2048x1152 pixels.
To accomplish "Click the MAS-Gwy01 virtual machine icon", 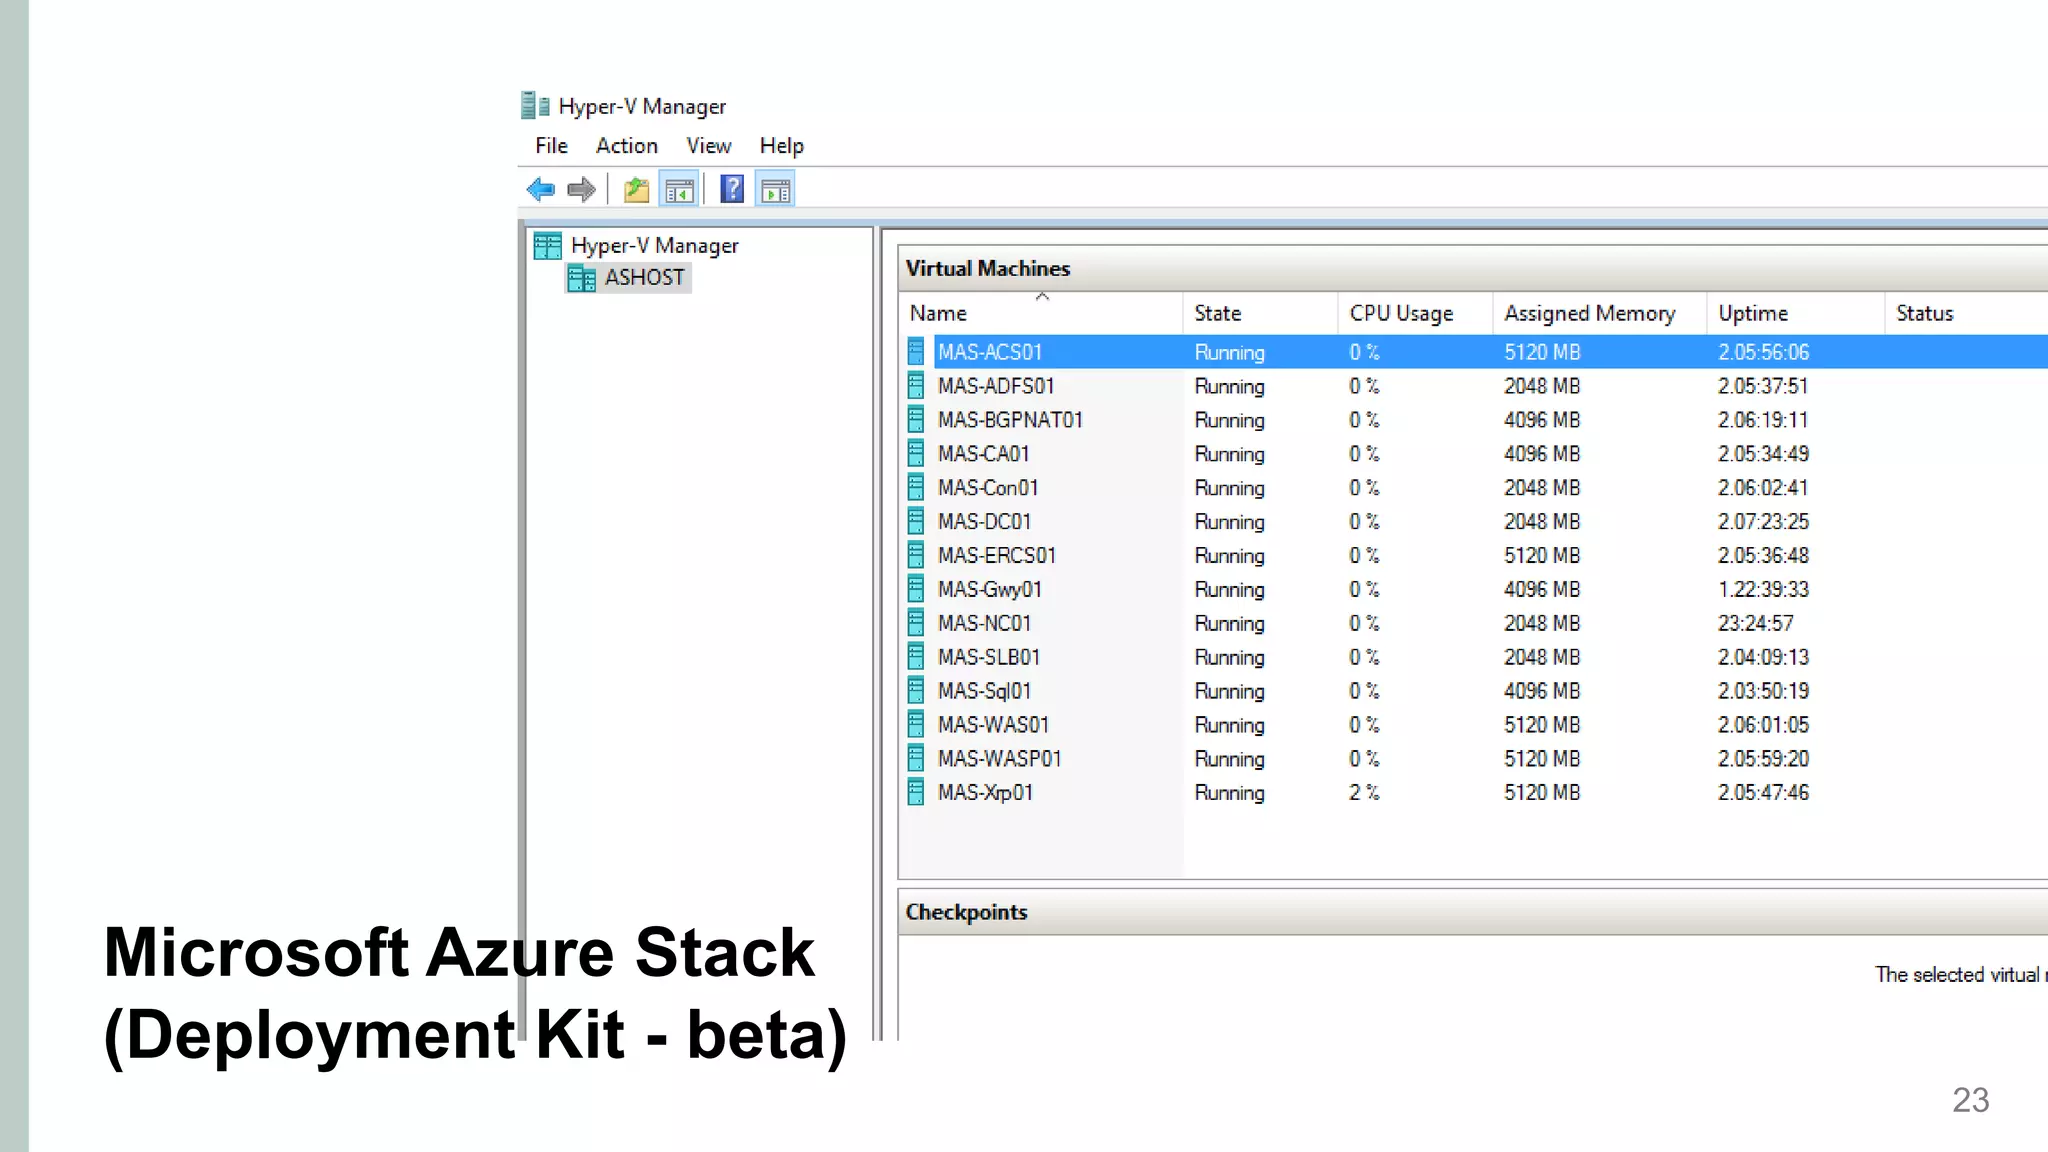I will tap(916, 589).
